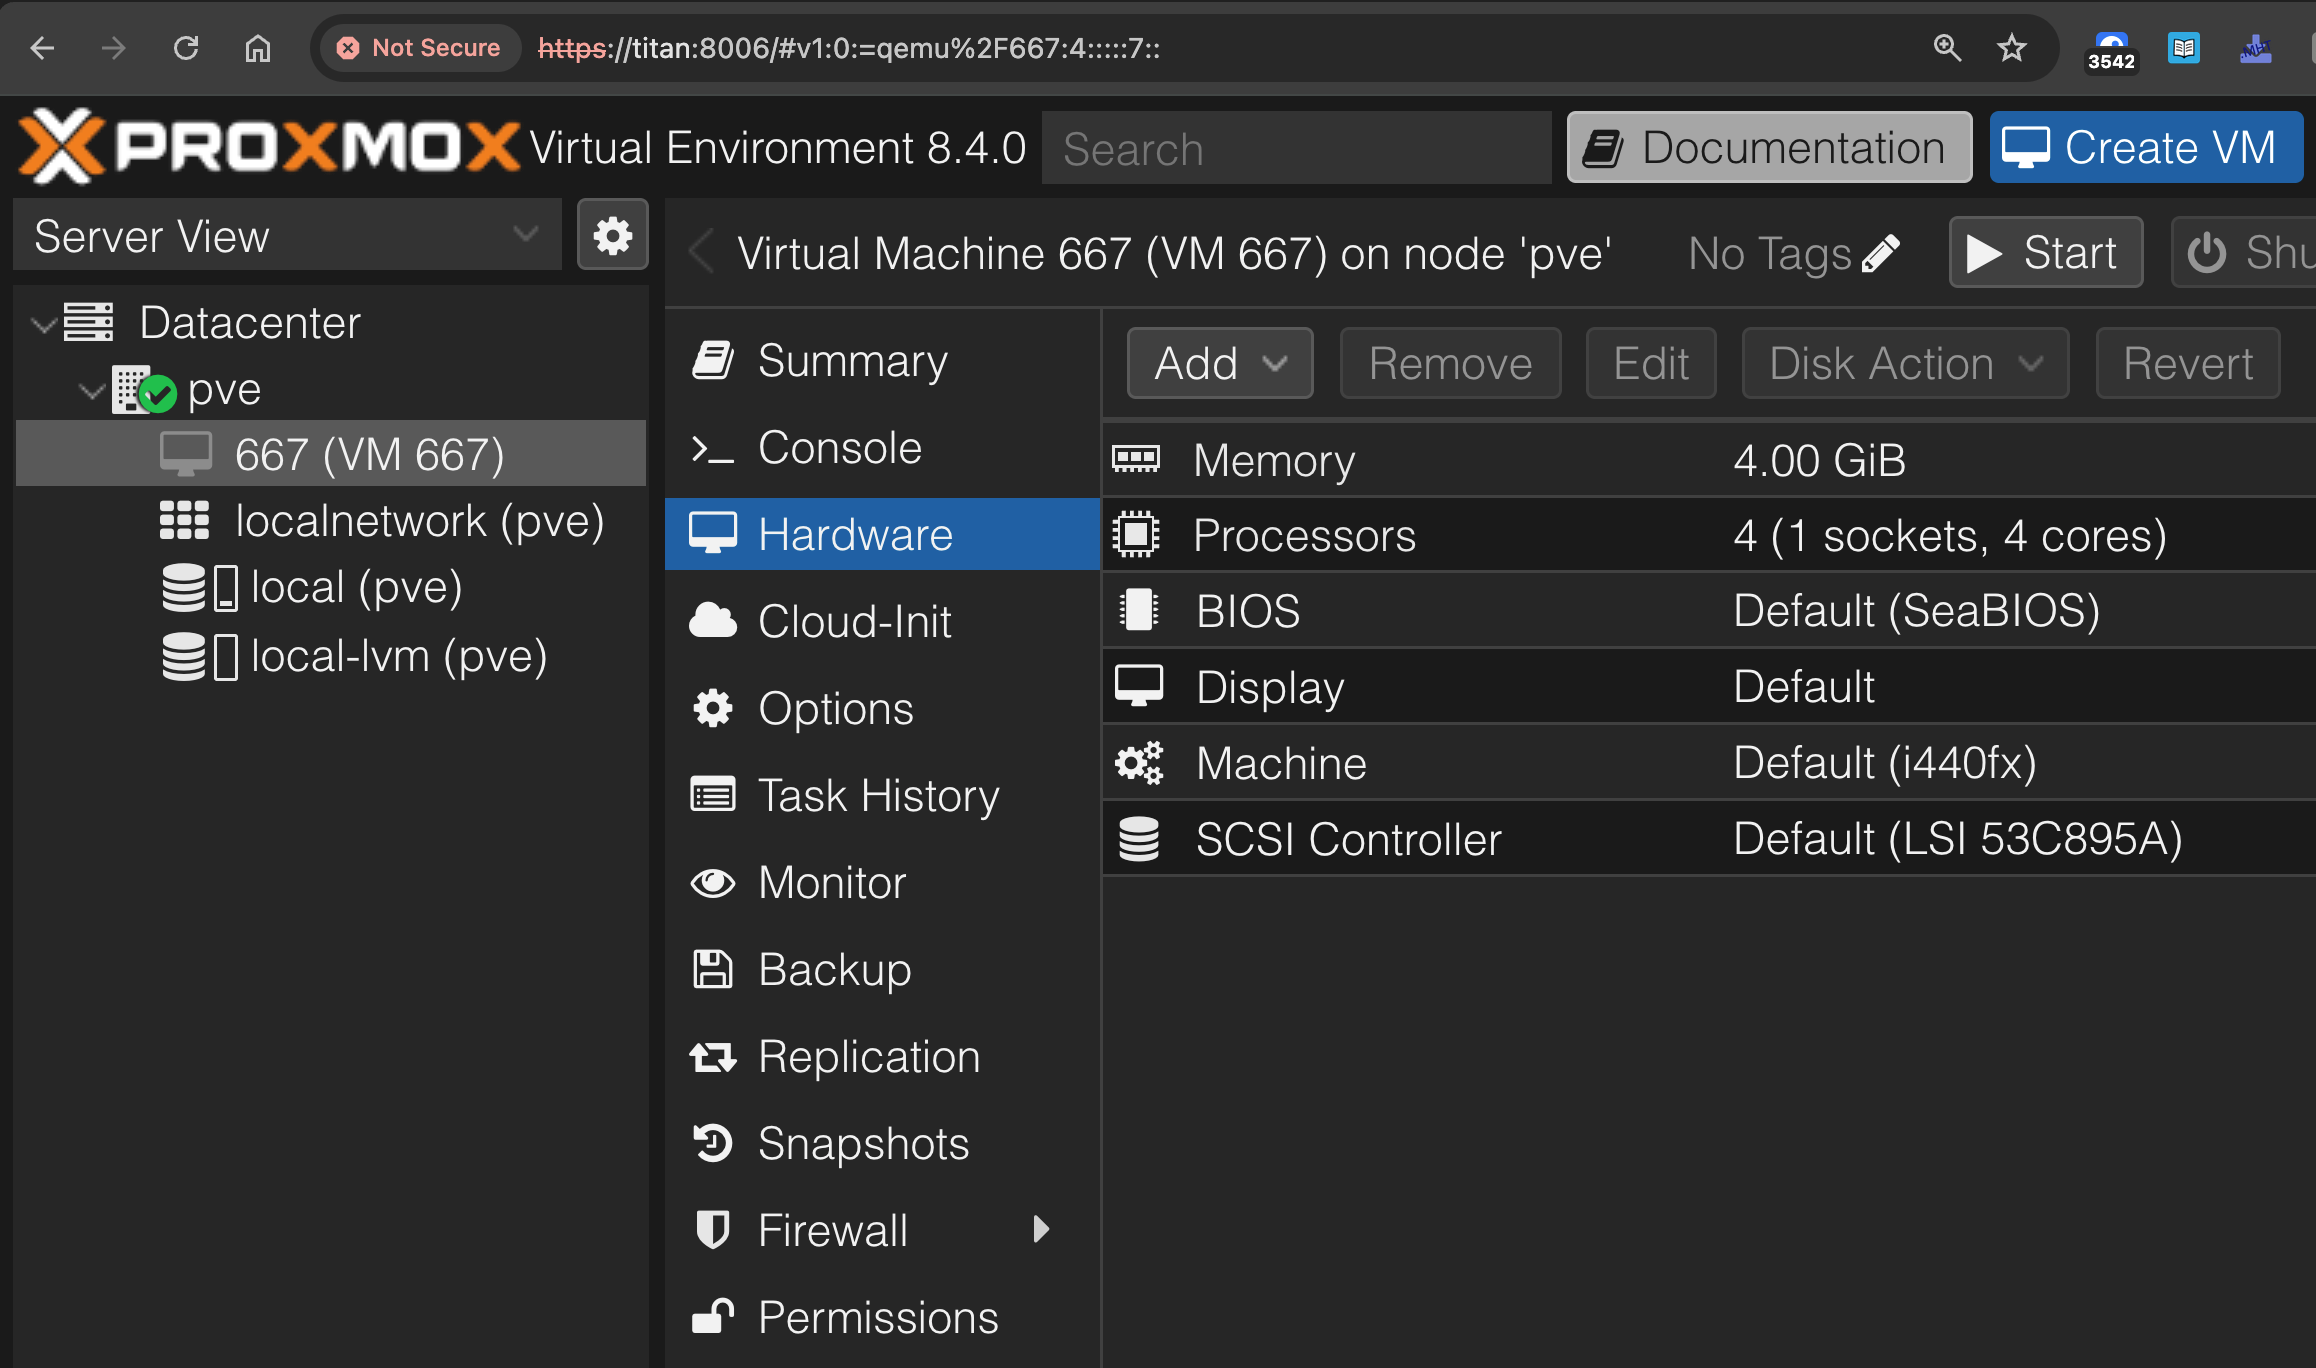Click the Default (i440fx) value
The height and width of the screenshot is (1368, 2316).
1885,763
